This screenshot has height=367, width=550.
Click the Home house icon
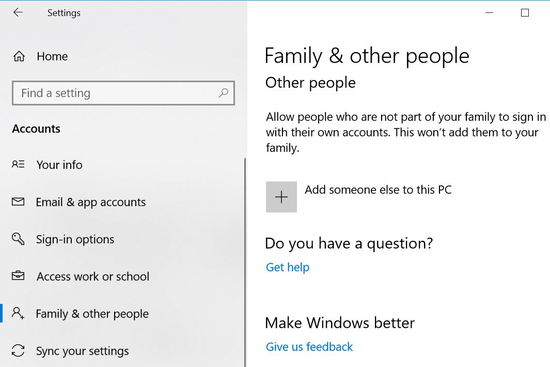click(19, 56)
